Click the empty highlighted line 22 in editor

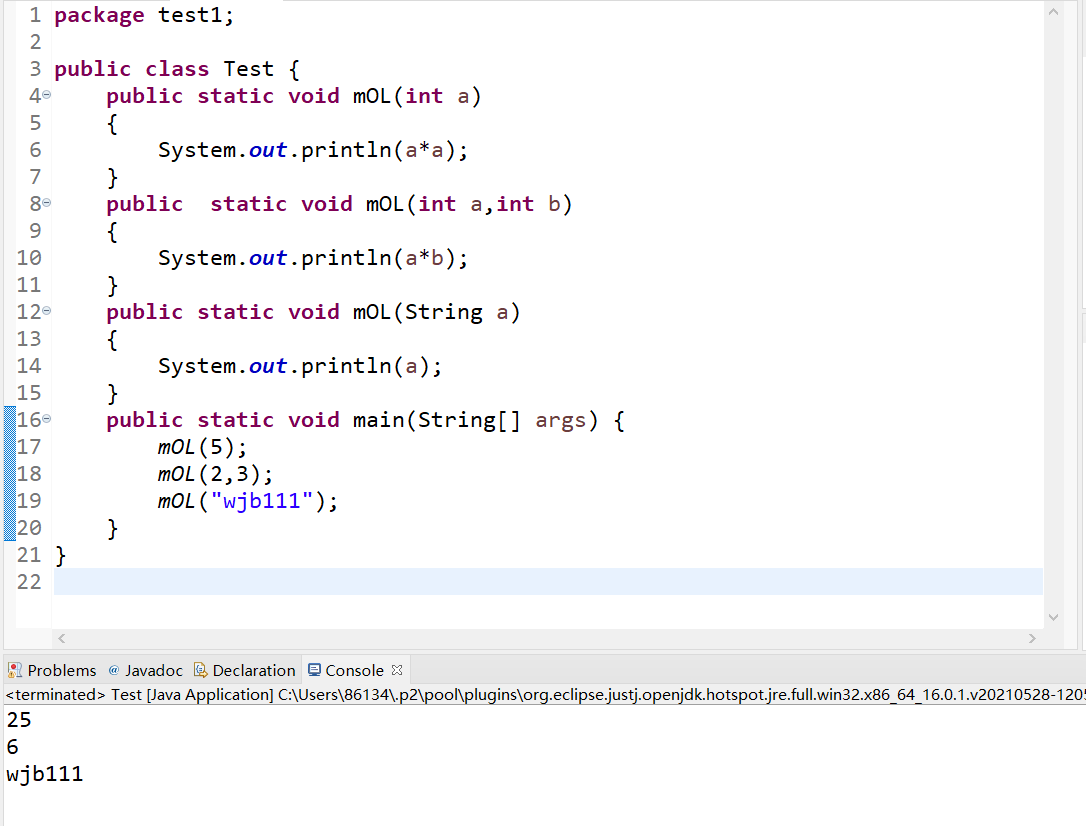pos(548,582)
